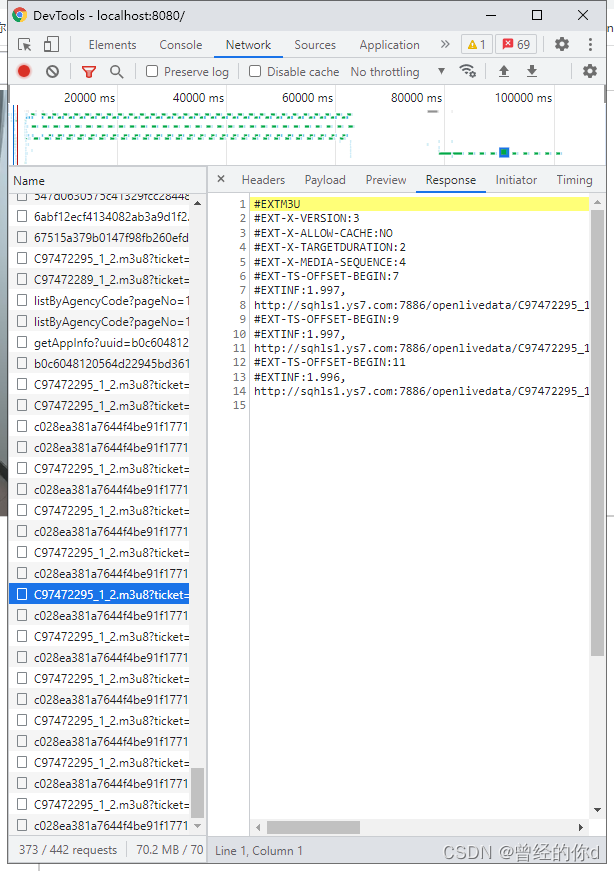This screenshot has height=871, width=614.
Task: Open the Headers tab of the request
Action: click(x=263, y=179)
